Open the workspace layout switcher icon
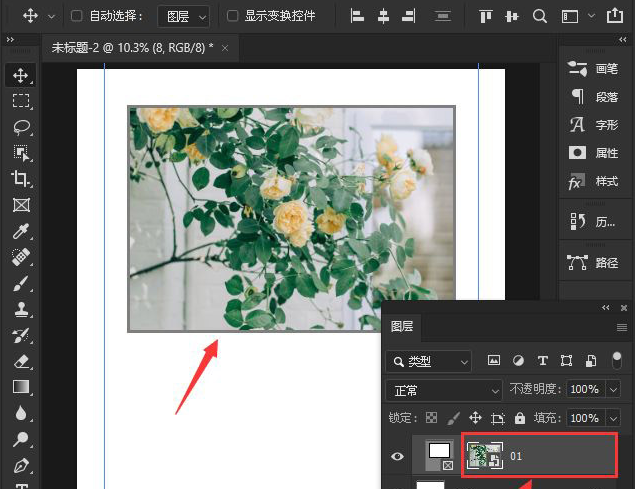 569,16
